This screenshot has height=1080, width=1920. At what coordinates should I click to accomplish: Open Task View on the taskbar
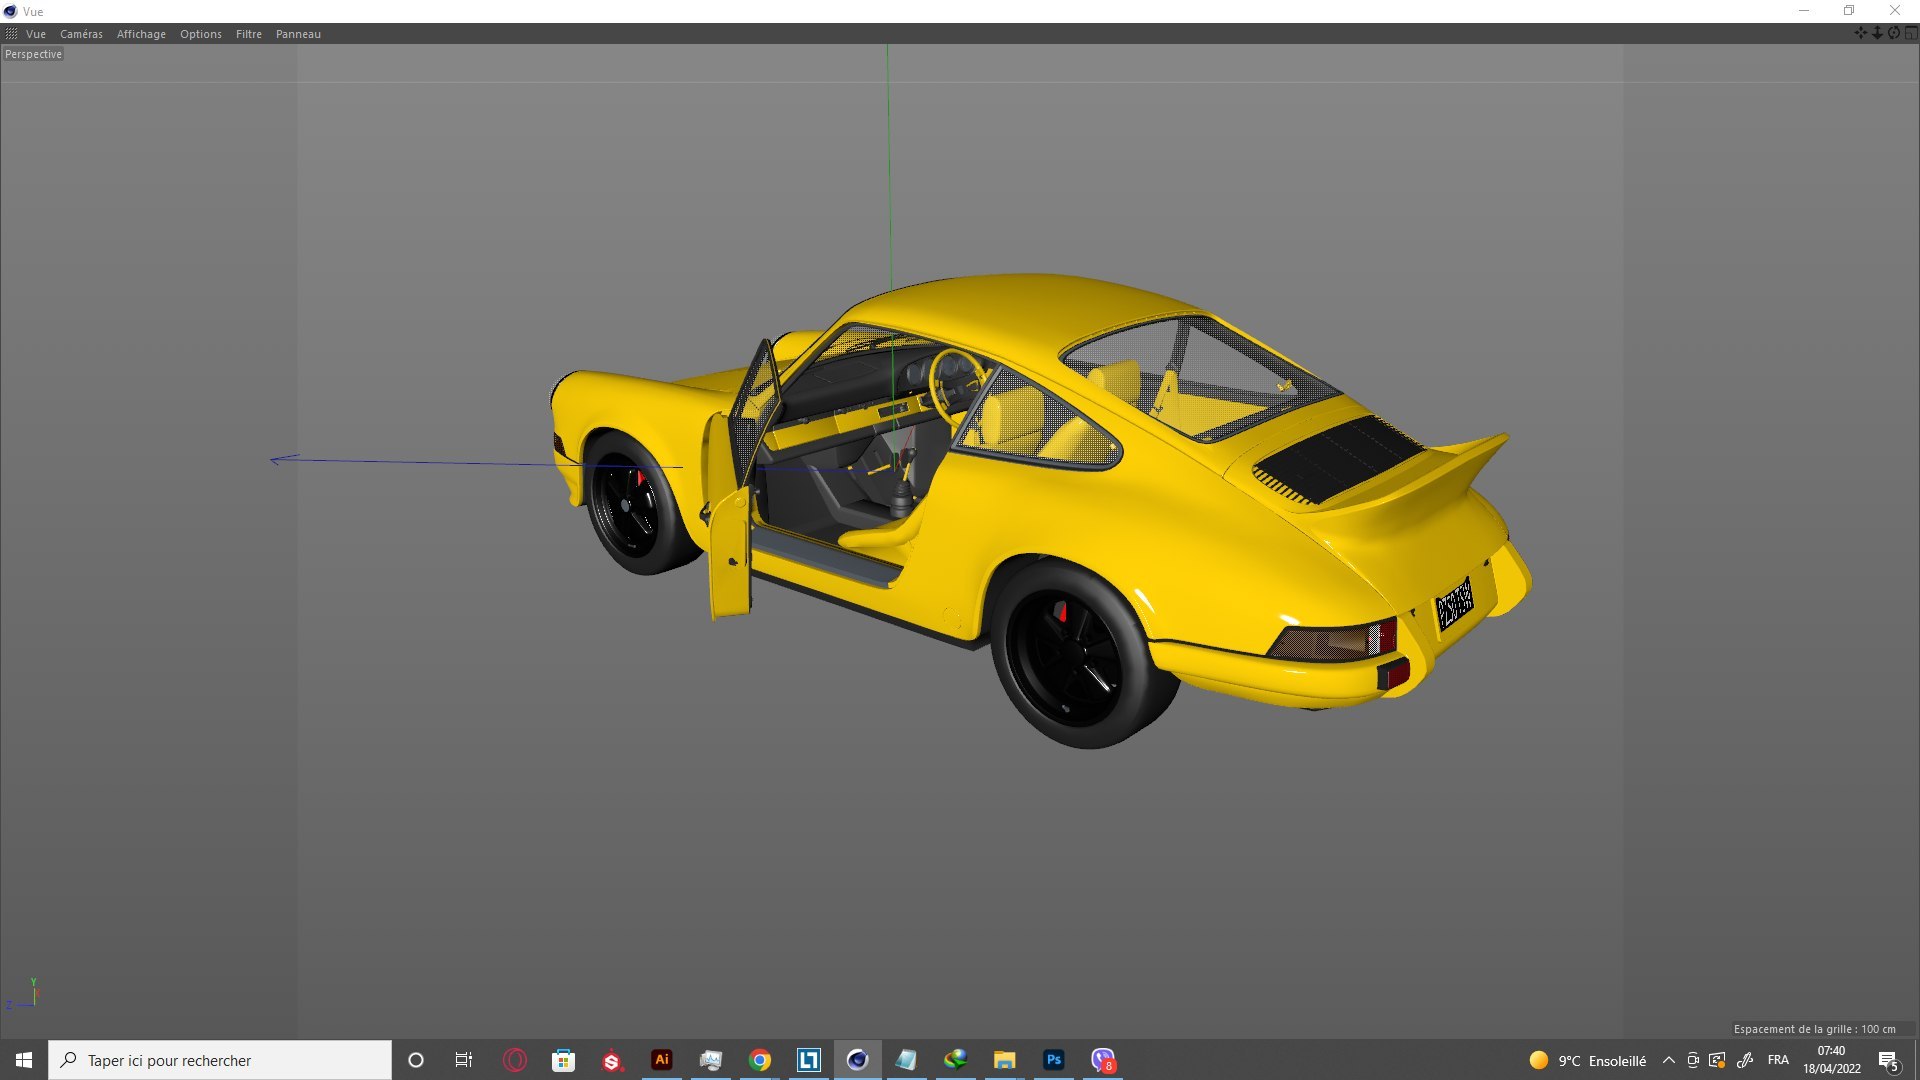464,1060
